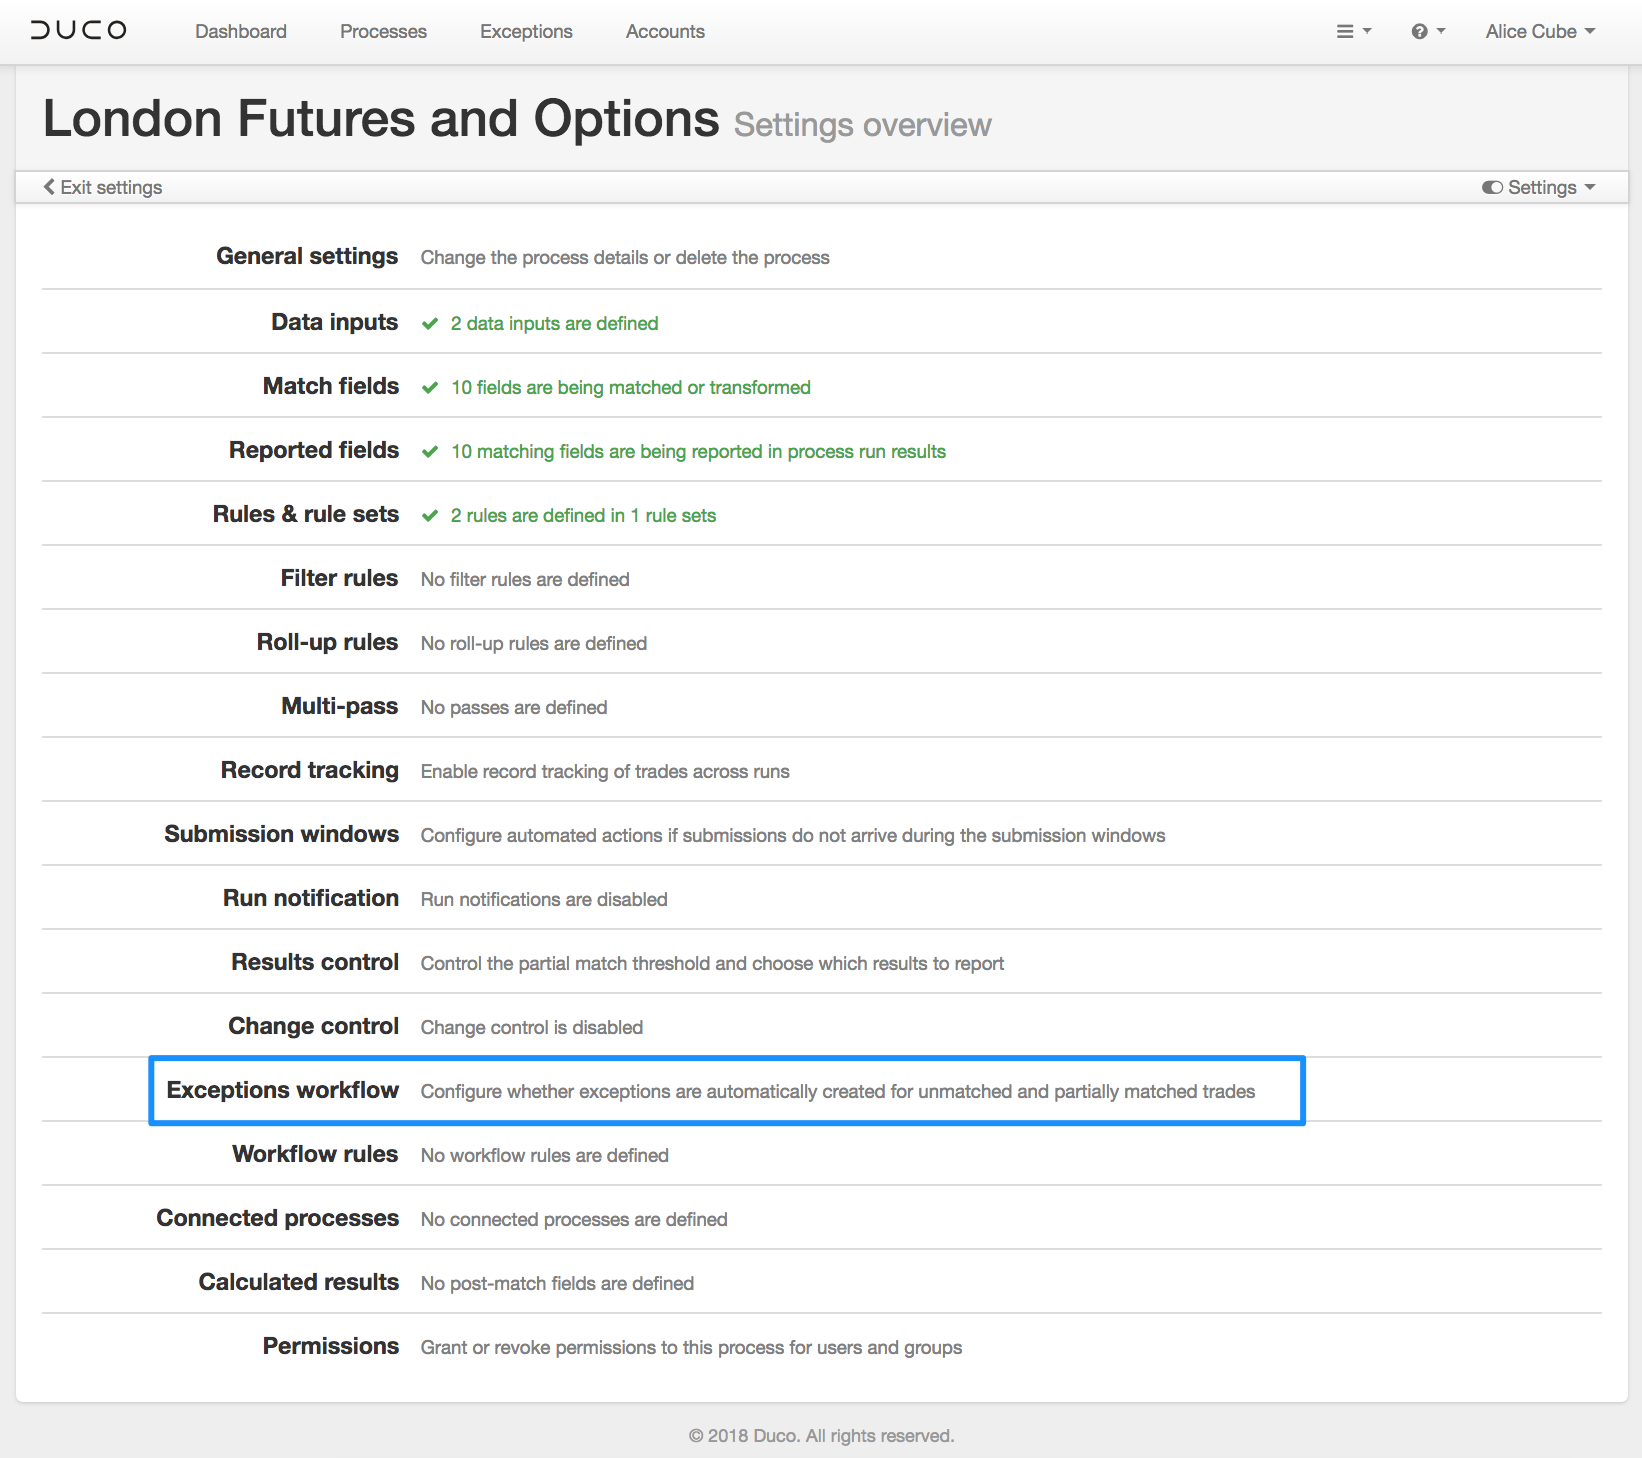This screenshot has height=1458, width=1642.
Task: Expand the help menu dropdown arrow
Action: [1441, 31]
